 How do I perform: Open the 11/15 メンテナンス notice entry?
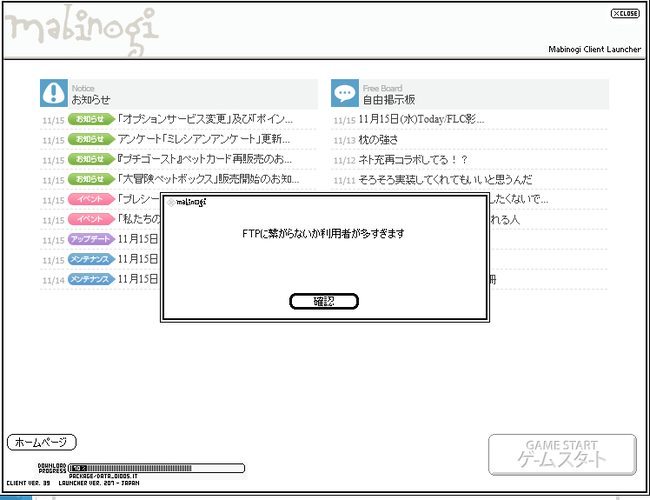(138, 259)
